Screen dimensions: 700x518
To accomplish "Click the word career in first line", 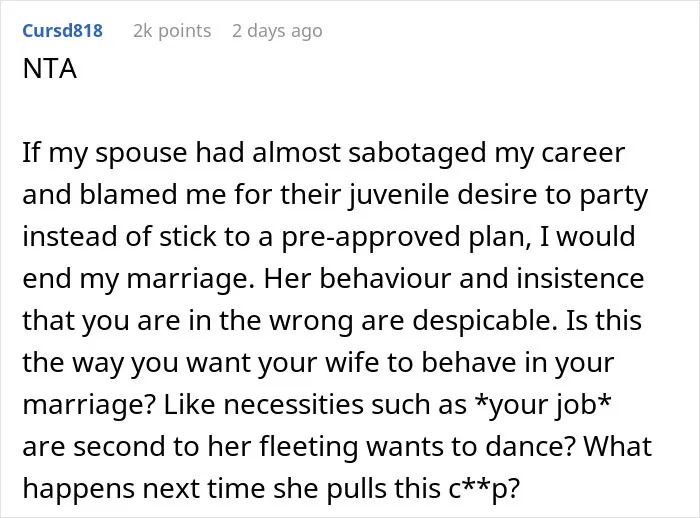I will coord(583,154).
